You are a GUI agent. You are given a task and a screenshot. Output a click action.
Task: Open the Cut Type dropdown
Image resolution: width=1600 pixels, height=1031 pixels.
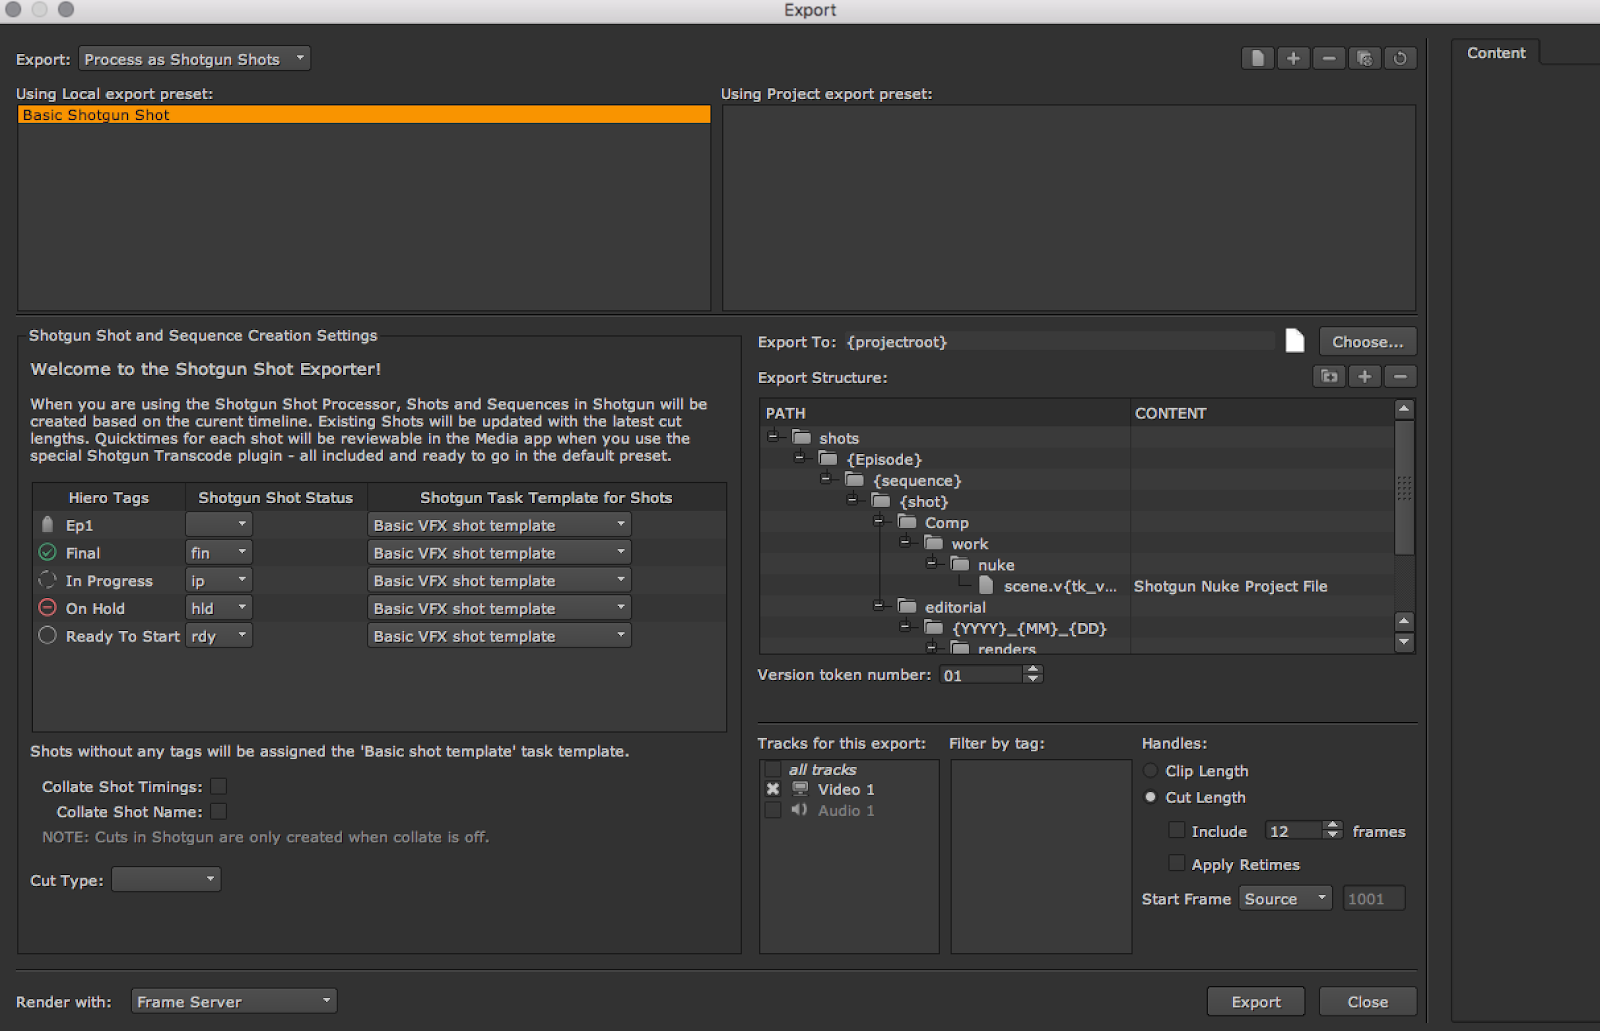166,879
